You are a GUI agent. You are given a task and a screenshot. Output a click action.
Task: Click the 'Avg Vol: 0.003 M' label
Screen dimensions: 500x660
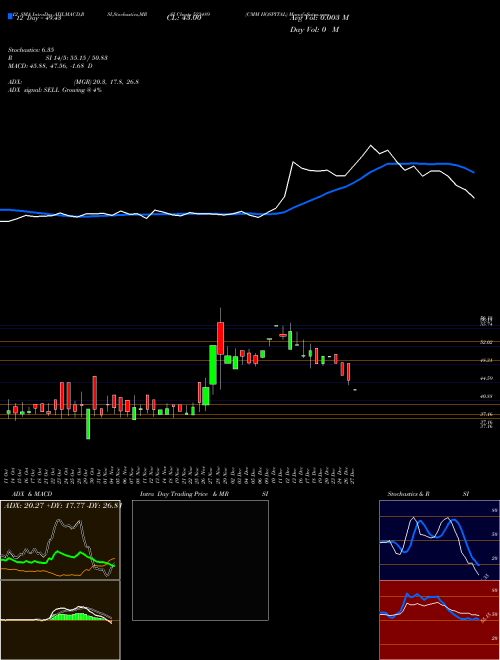(x=319, y=18)
